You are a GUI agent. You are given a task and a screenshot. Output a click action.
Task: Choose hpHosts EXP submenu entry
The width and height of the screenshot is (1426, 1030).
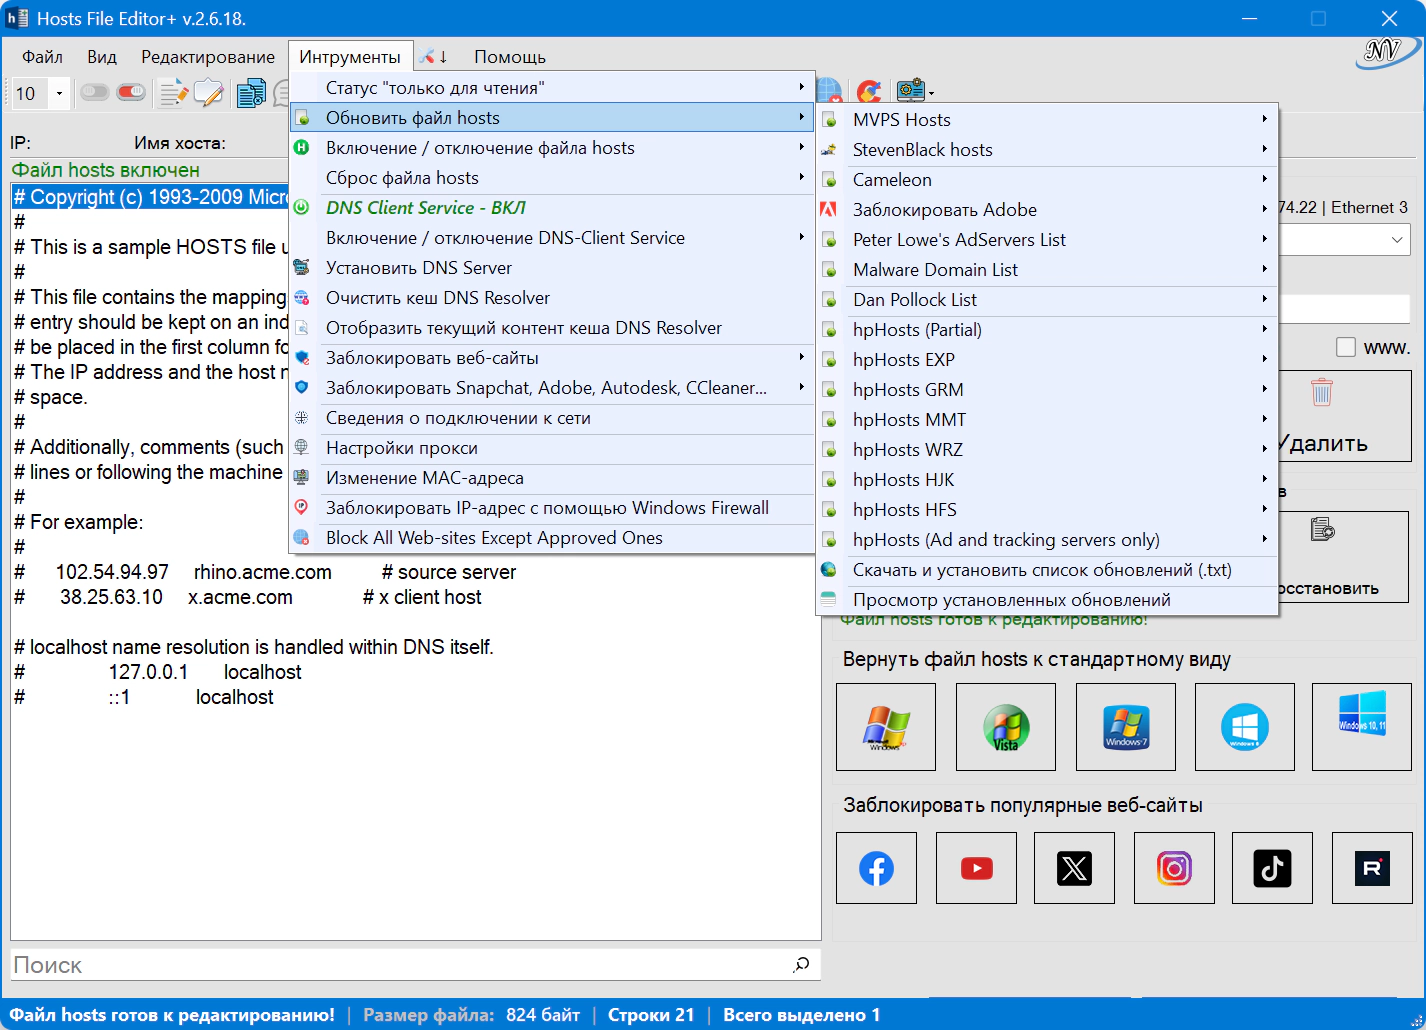(1047, 360)
